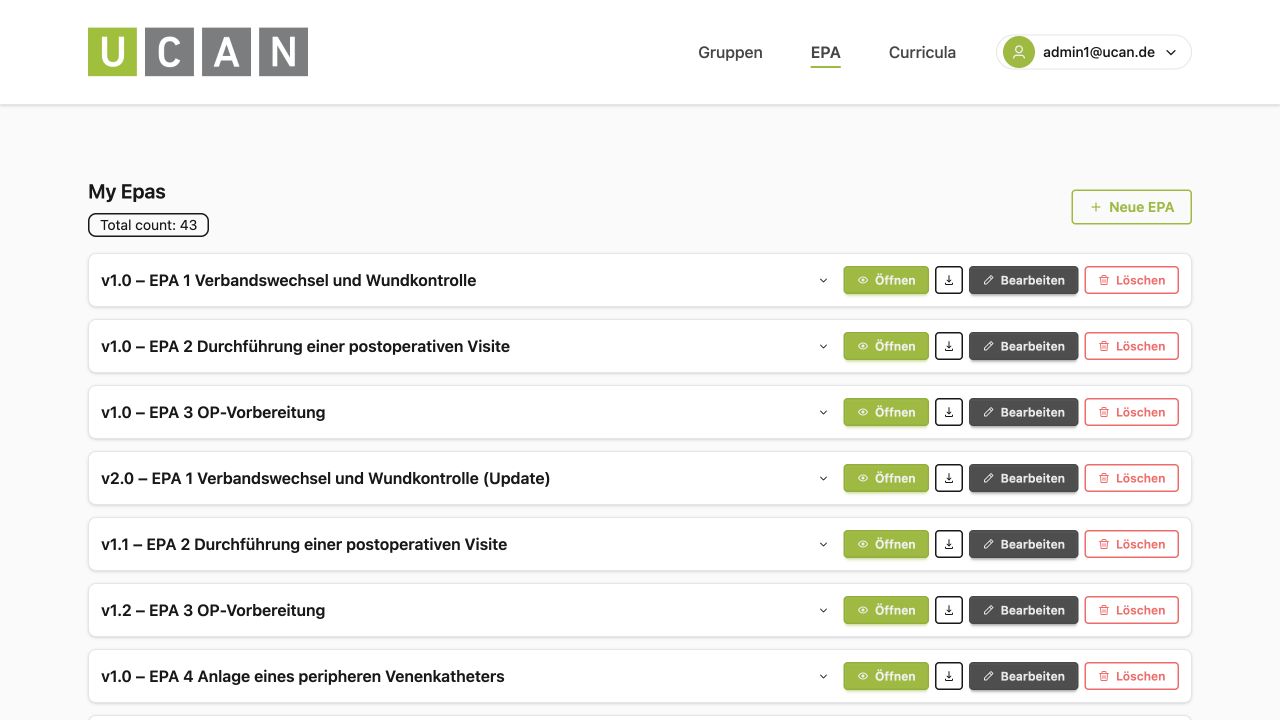Image resolution: width=1280 pixels, height=720 pixels.
Task: Download v1.0 EPA 3 OP-Vorbereitung
Action: (x=949, y=412)
